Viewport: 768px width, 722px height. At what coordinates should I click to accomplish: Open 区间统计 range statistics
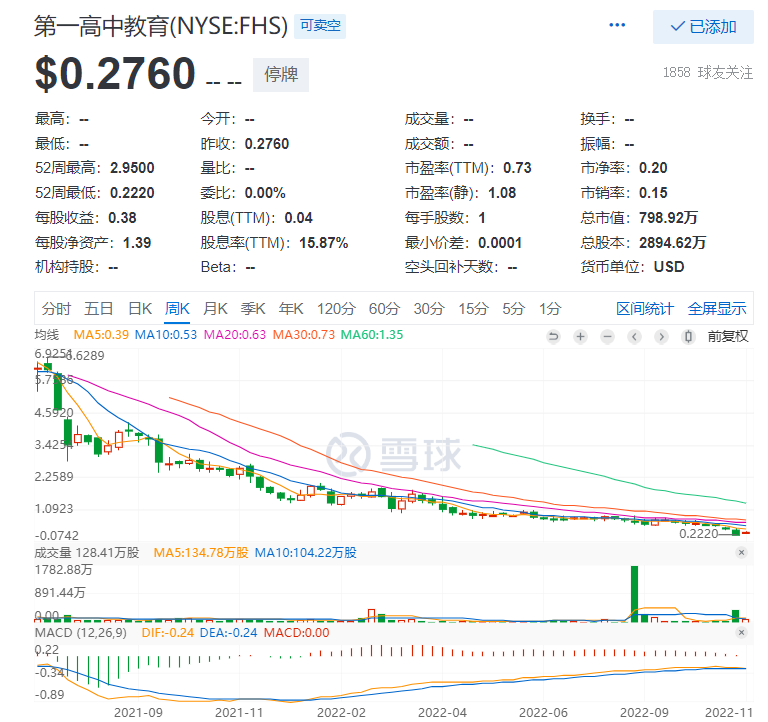645,309
